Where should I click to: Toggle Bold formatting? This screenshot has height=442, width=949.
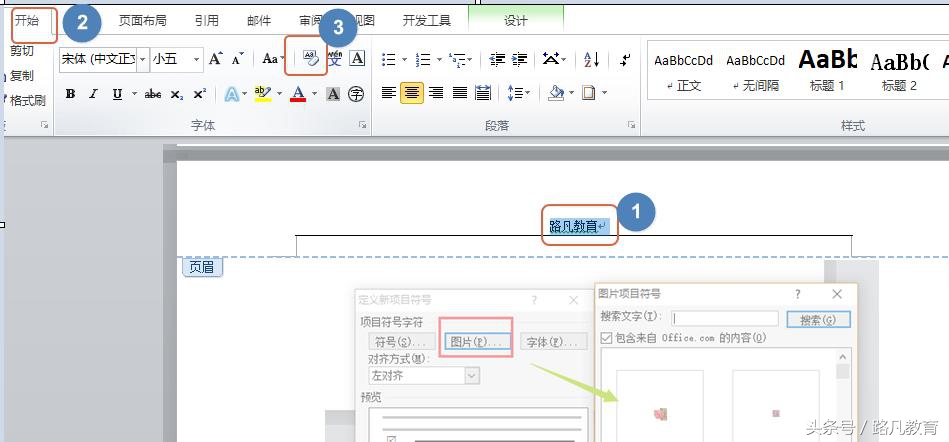70,94
